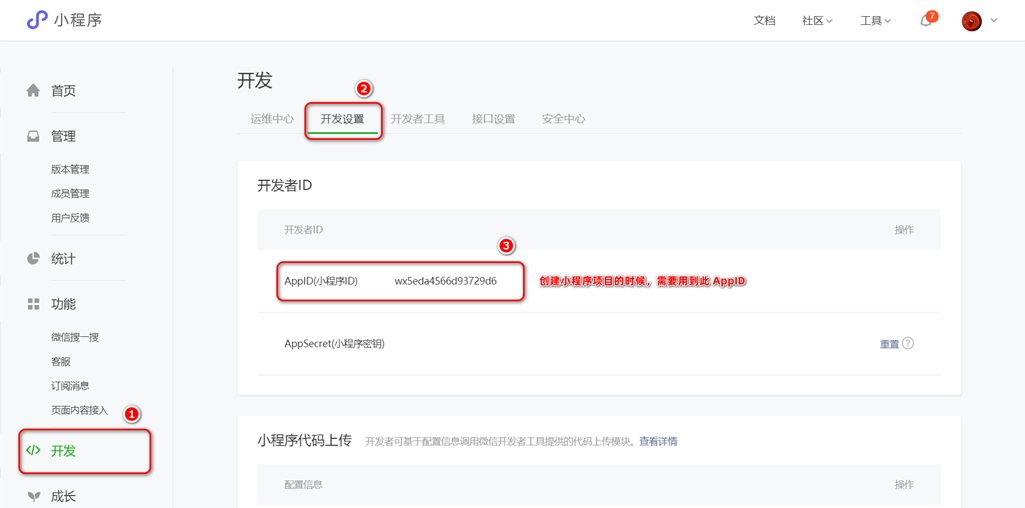The height and width of the screenshot is (508, 1025).
Task: Click the 成长 sprout icon
Action: (33, 496)
